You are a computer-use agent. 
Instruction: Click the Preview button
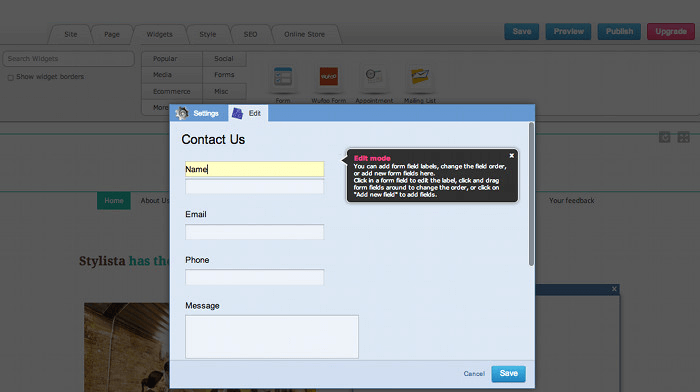(x=568, y=31)
